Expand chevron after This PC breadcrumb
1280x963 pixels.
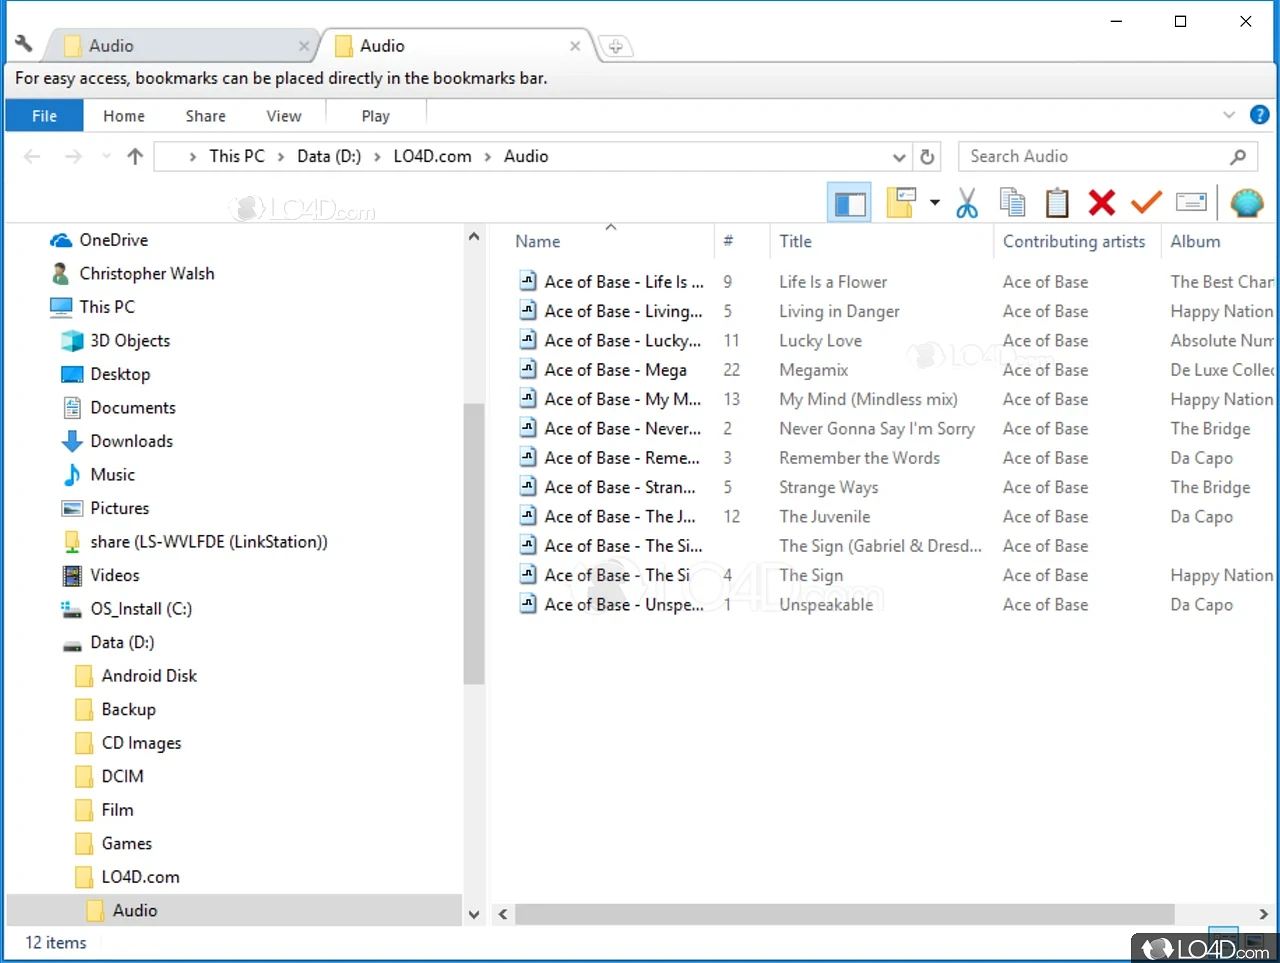point(281,157)
